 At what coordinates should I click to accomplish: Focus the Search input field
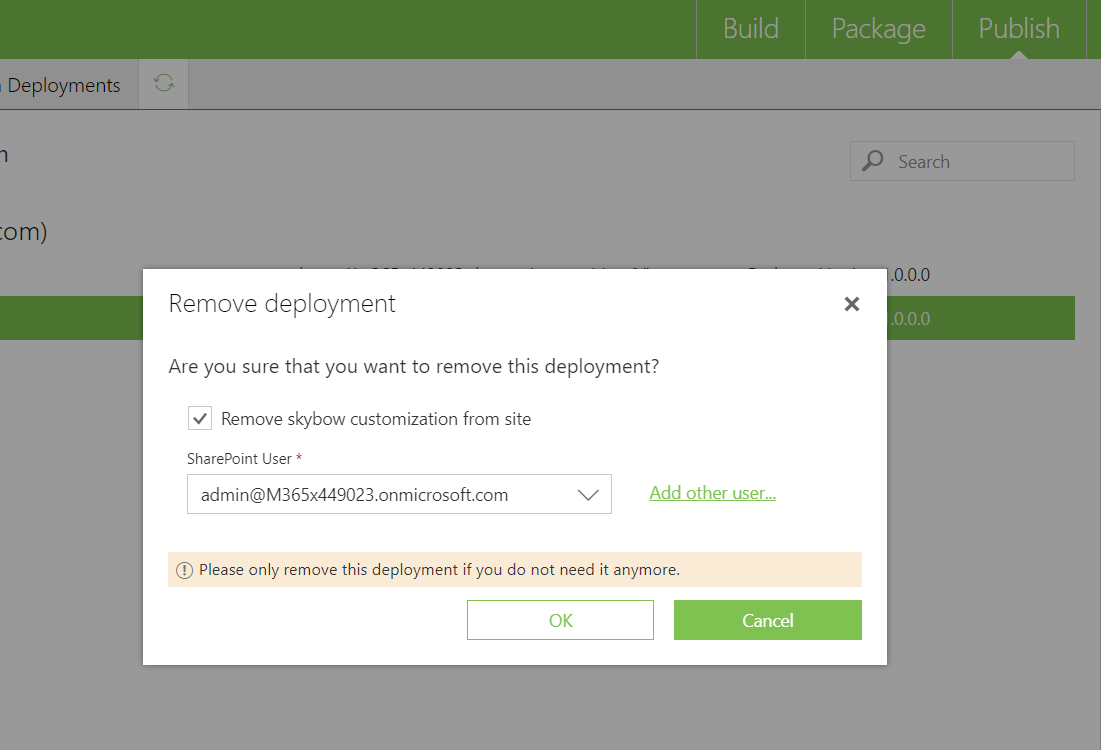[962, 162]
